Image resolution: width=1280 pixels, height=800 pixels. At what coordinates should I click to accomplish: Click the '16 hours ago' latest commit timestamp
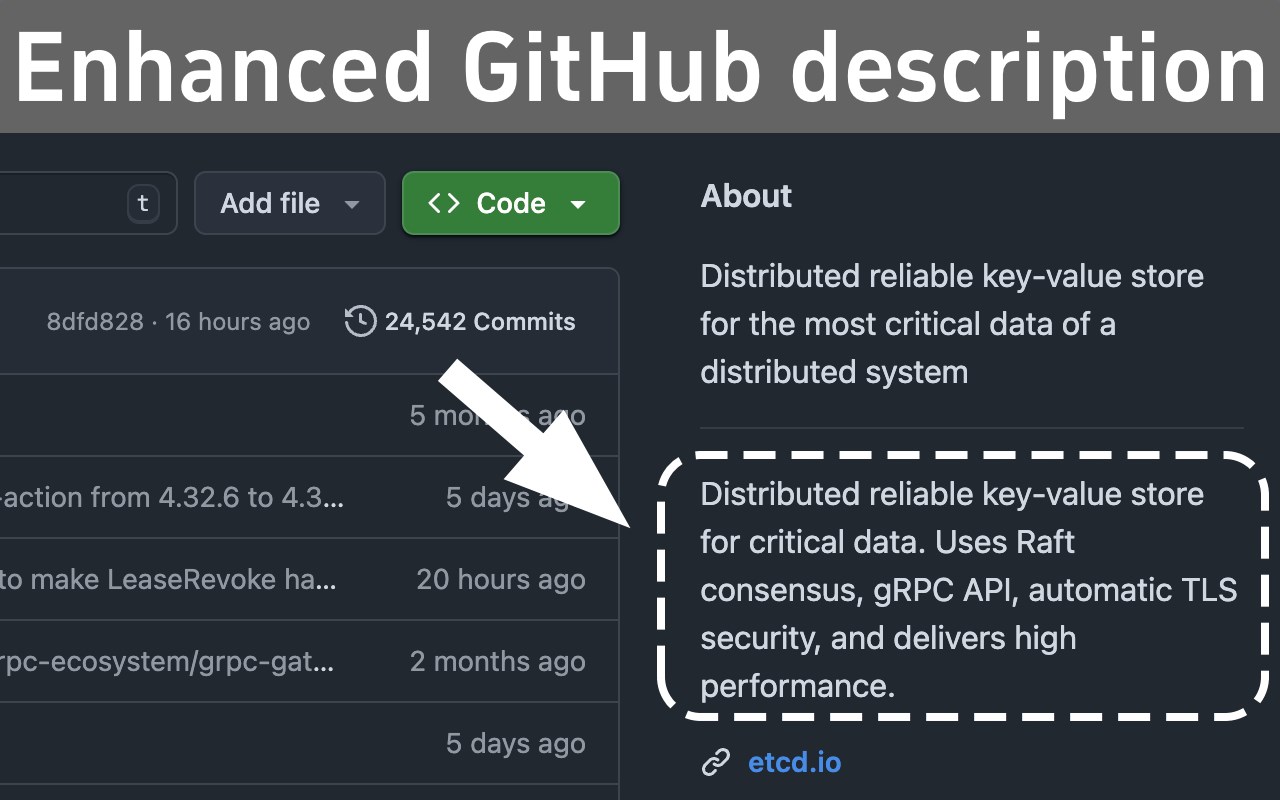238,322
